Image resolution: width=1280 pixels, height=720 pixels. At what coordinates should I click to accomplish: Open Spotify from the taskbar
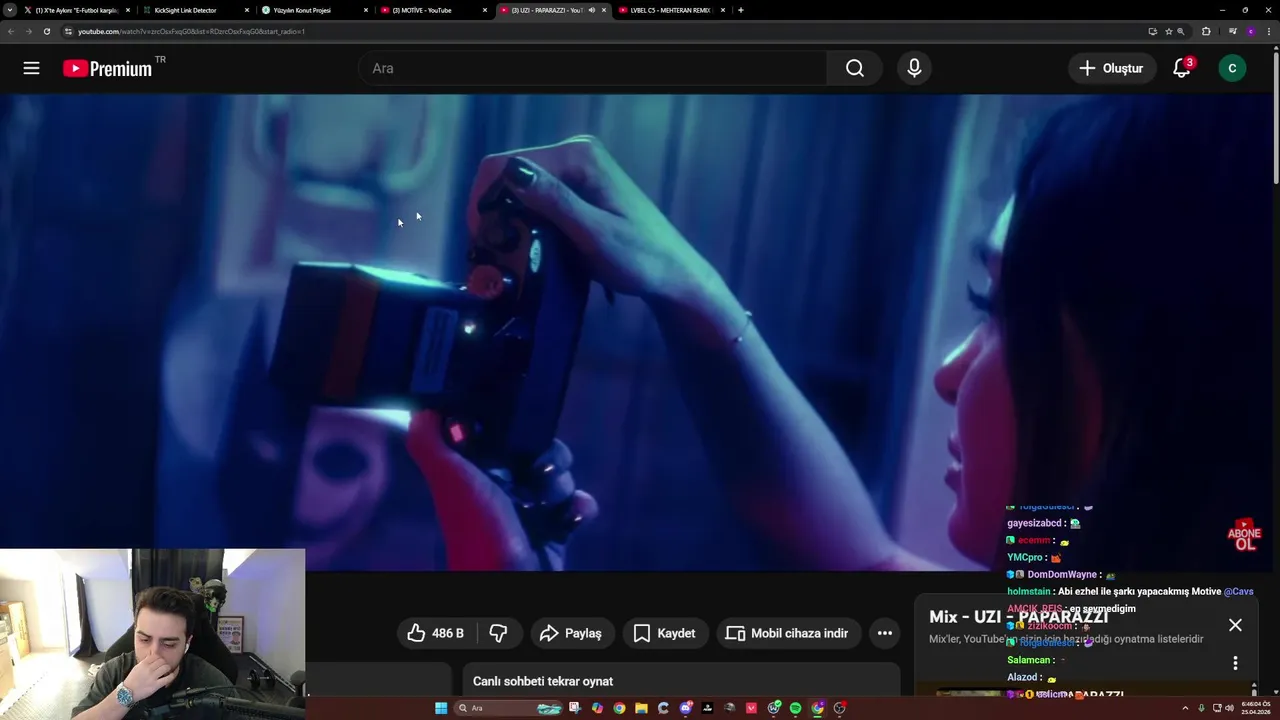click(795, 708)
